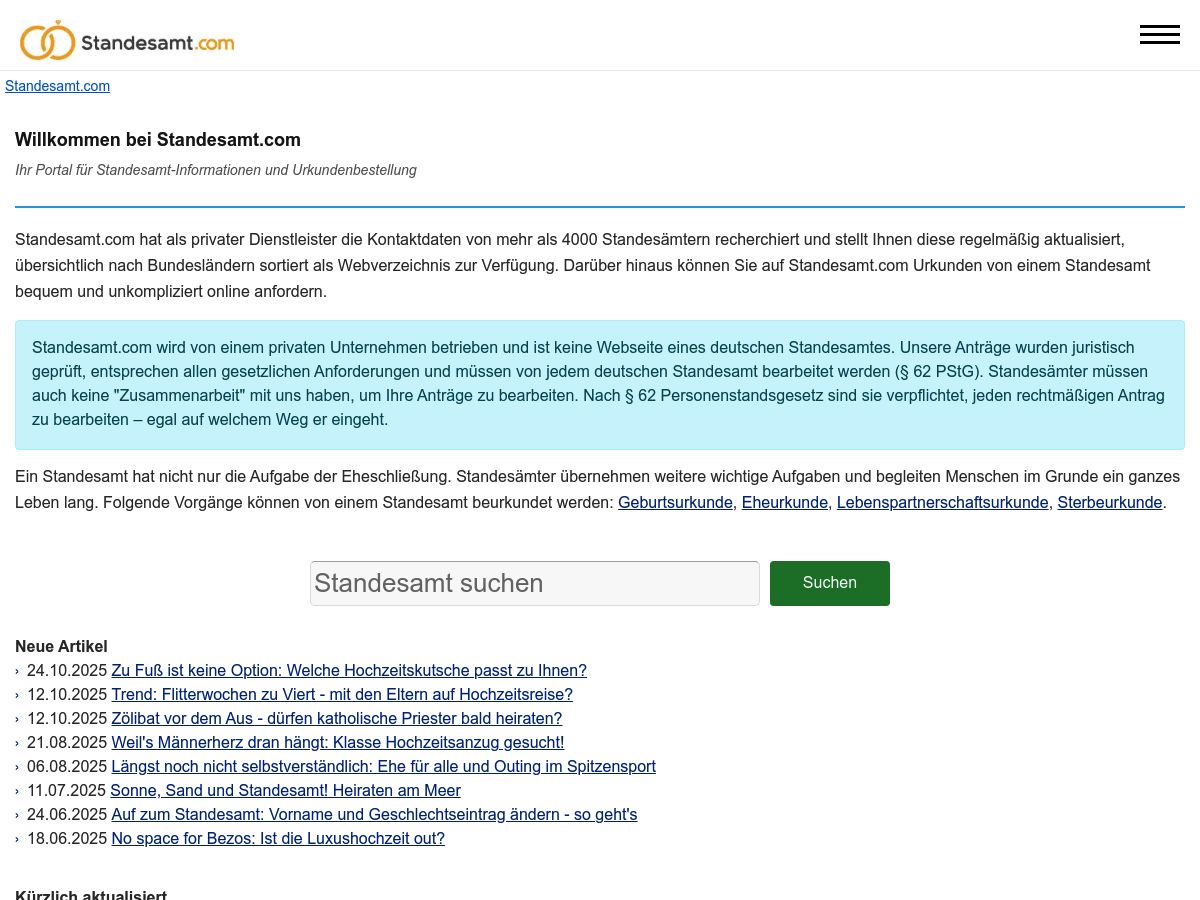The width and height of the screenshot is (1200, 900).
Task: Open article No space for Bezos
Action: click(x=278, y=838)
